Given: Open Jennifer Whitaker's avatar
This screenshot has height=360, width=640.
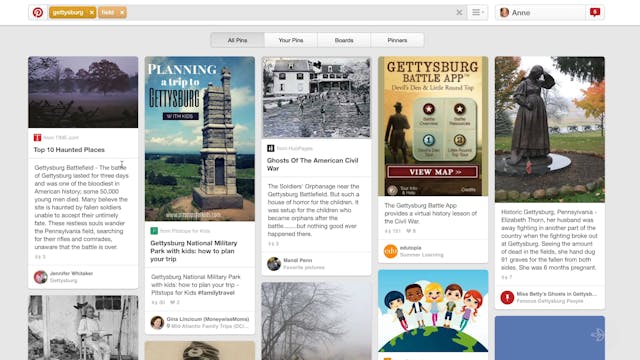Looking at the screenshot, I should (x=40, y=277).
